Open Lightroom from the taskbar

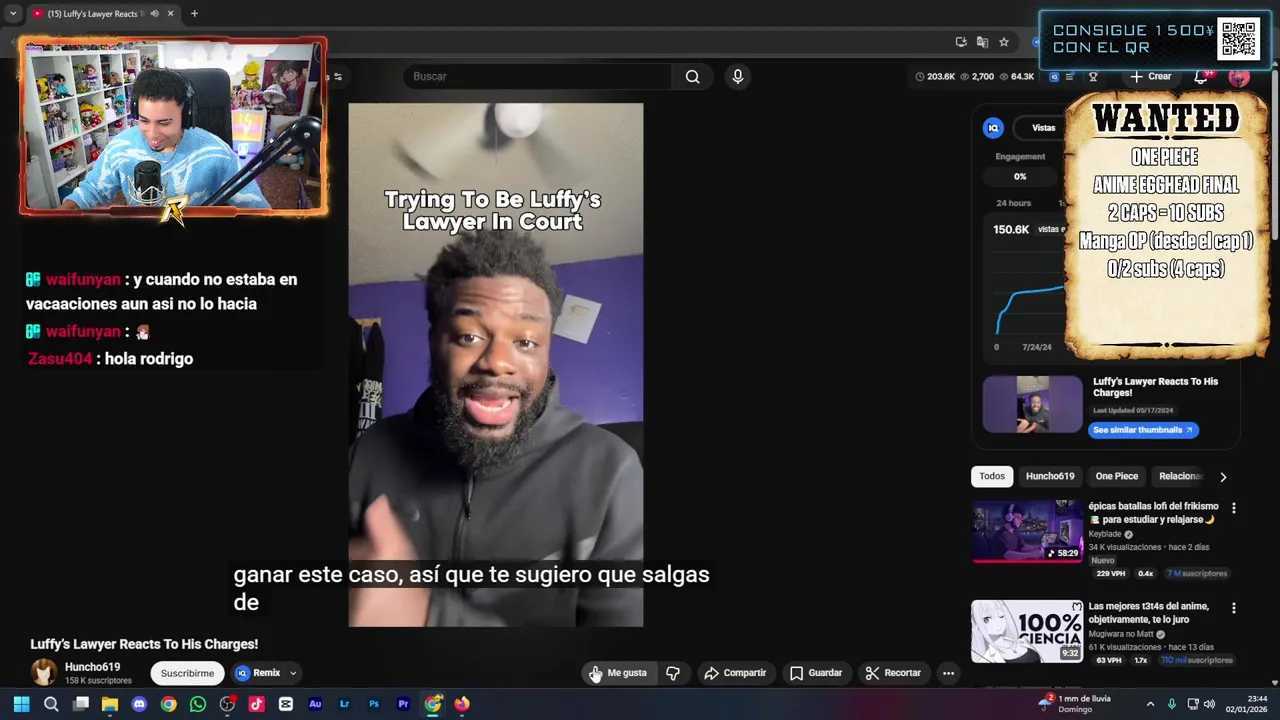point(344,704)
